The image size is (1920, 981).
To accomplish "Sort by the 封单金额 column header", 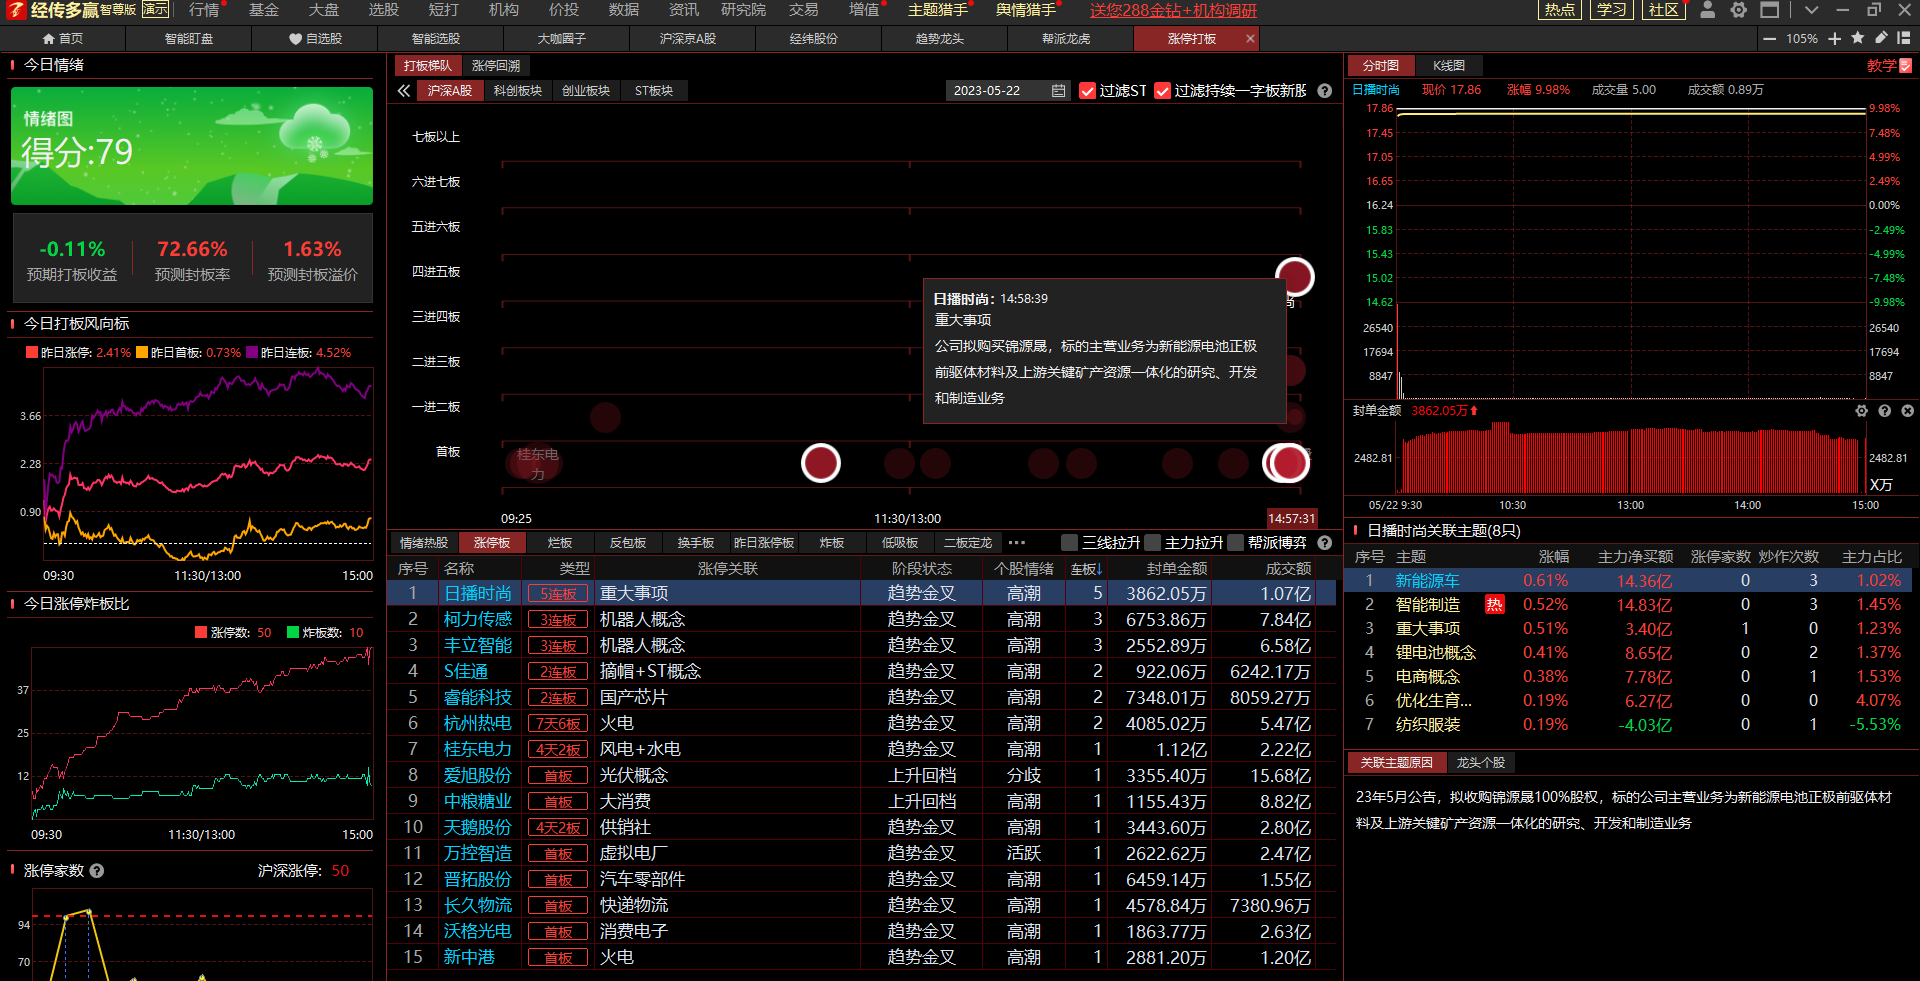I will (x=1176, y=569).
